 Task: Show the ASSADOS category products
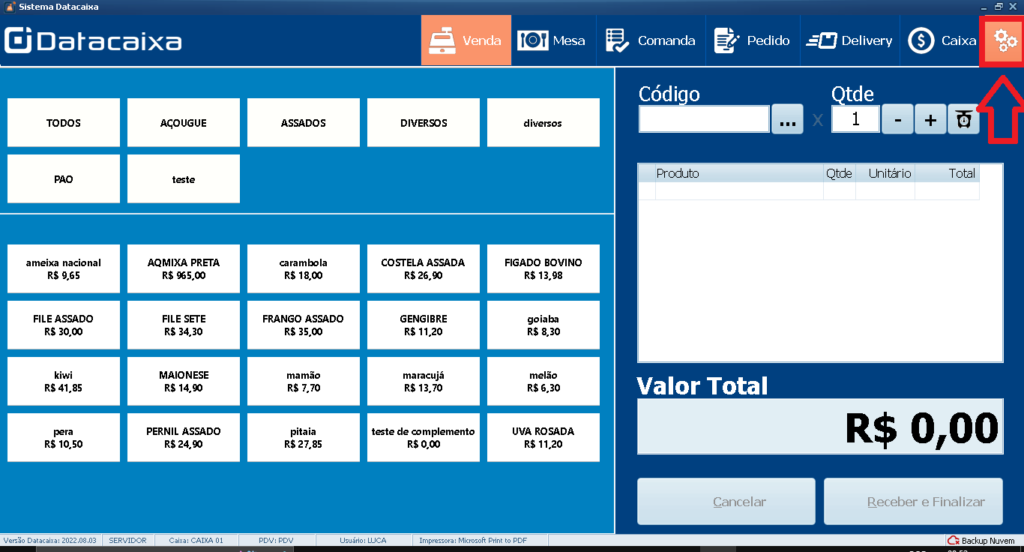303,123
